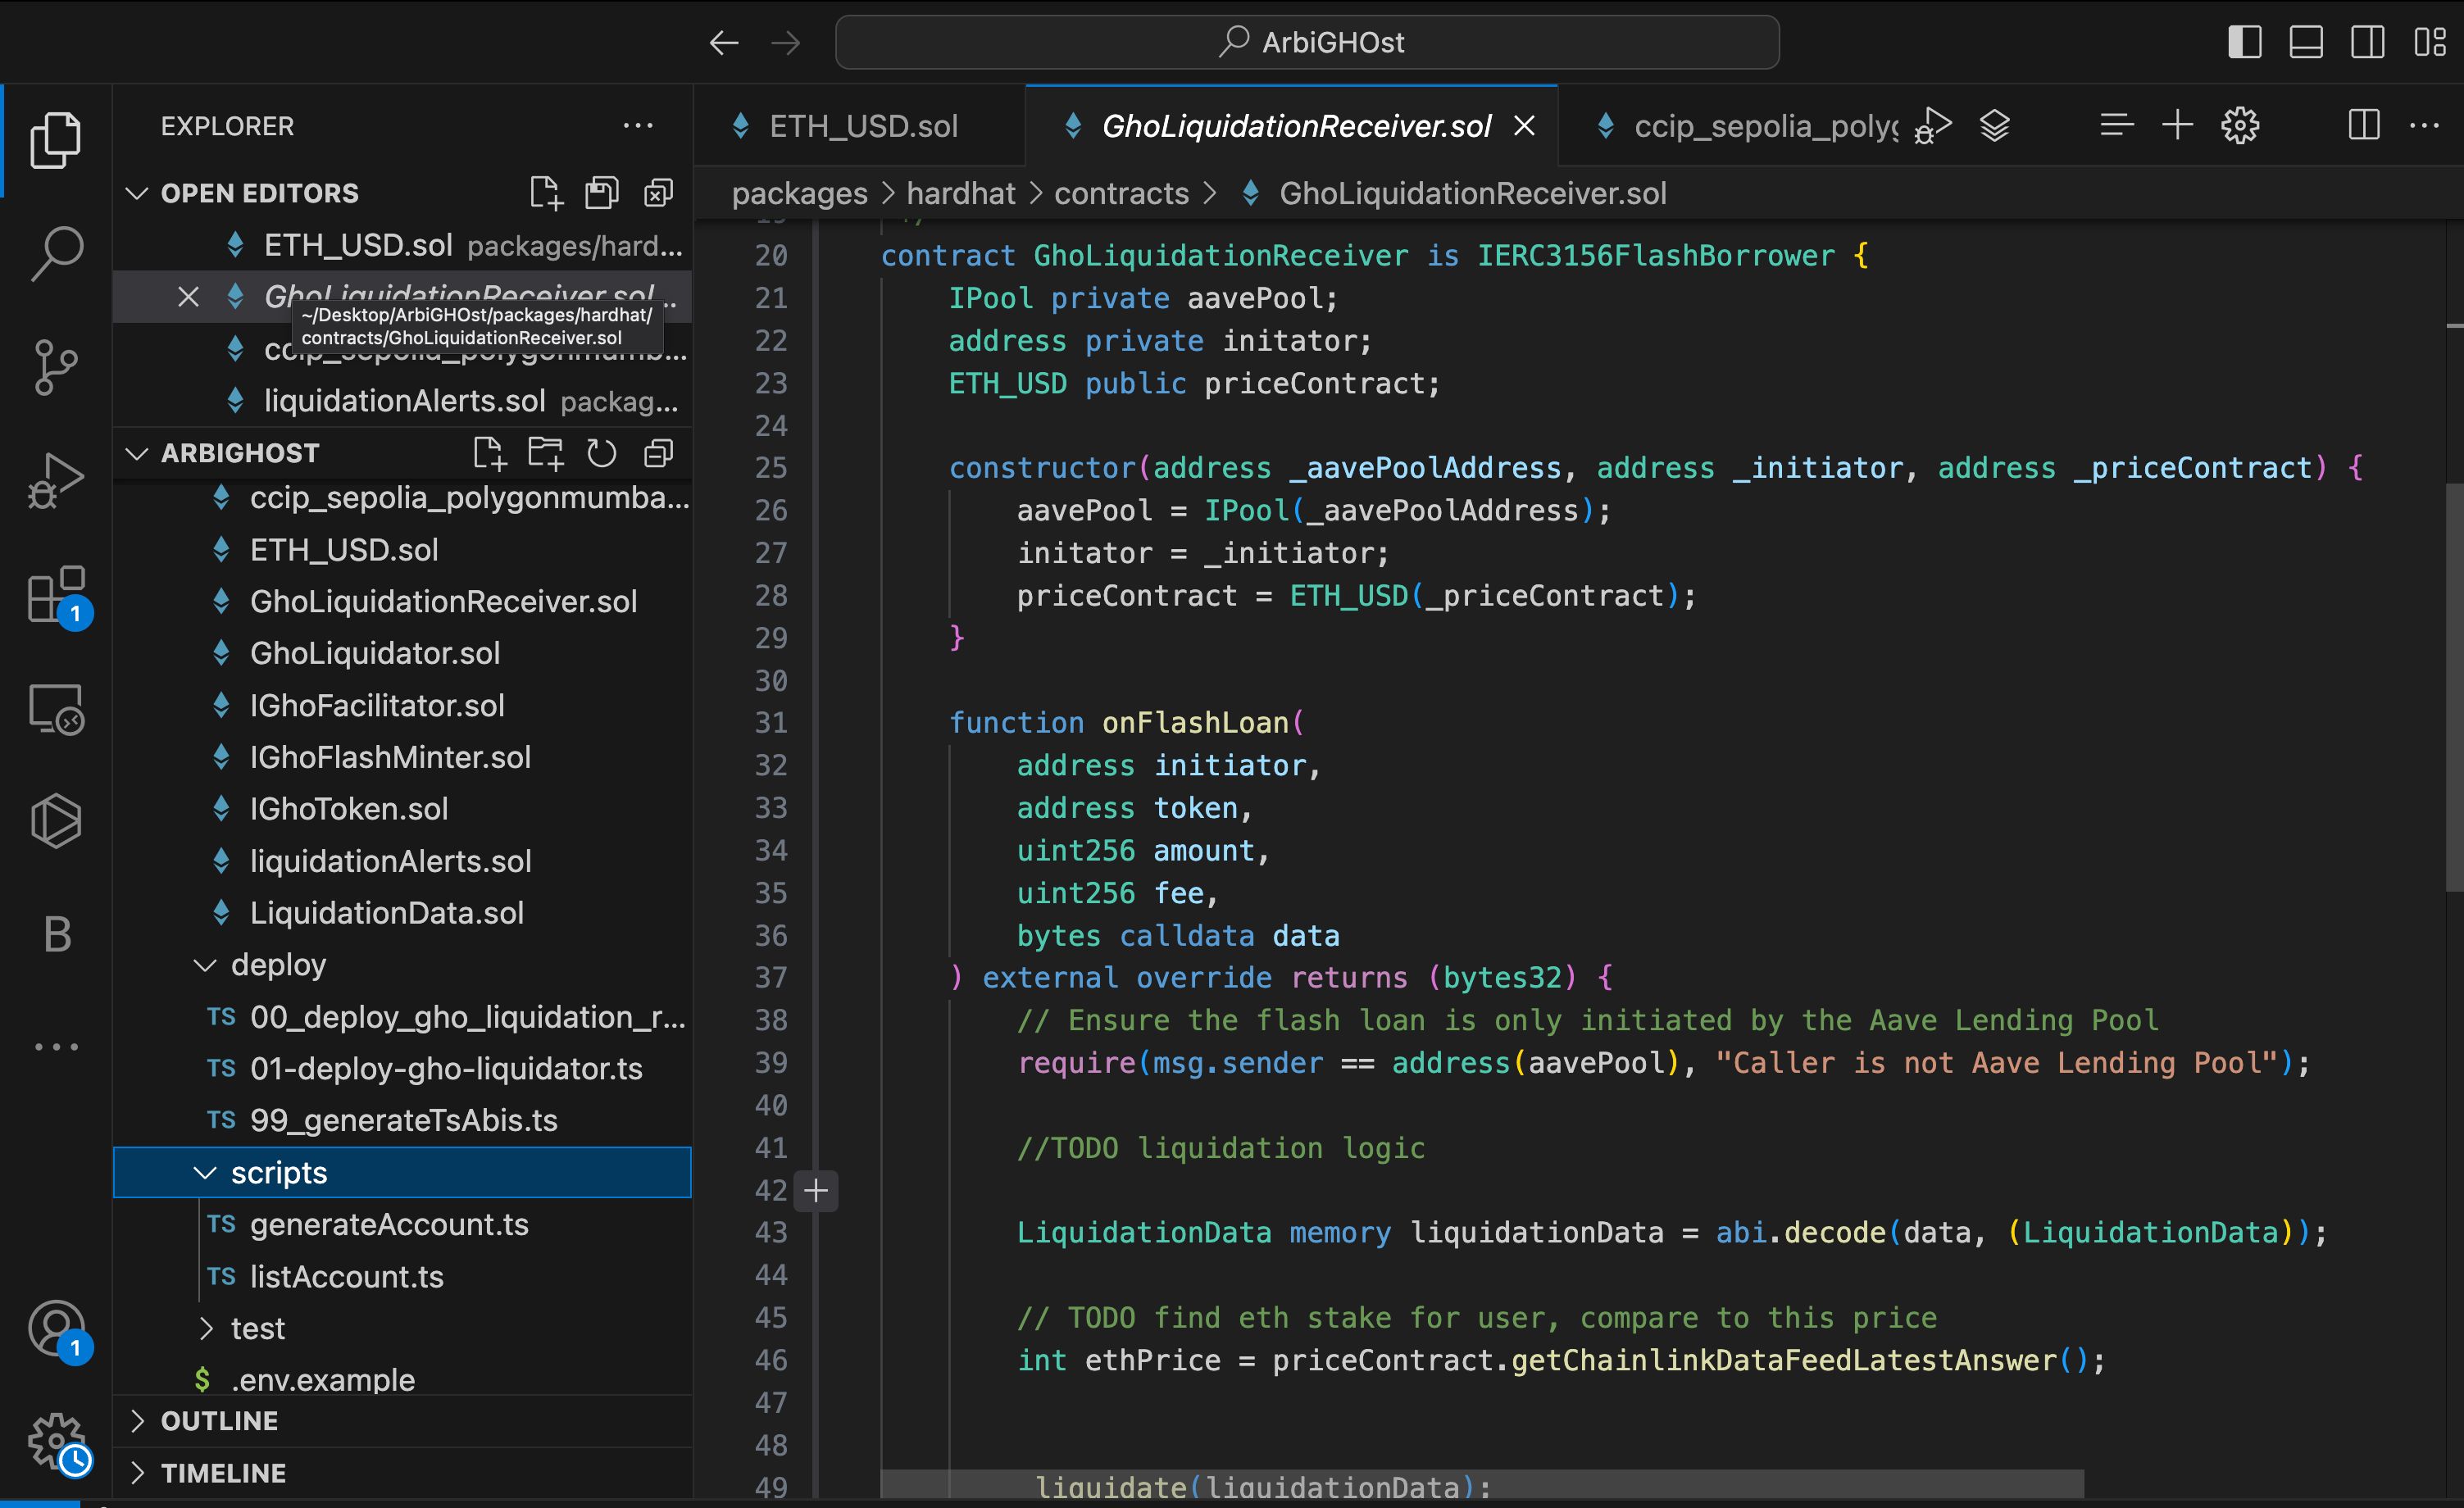The width and height of the screenshot is (2464, 1508).
Task: Click the lines list icon in editor toolbar
Action: [x=2116, y=126]
